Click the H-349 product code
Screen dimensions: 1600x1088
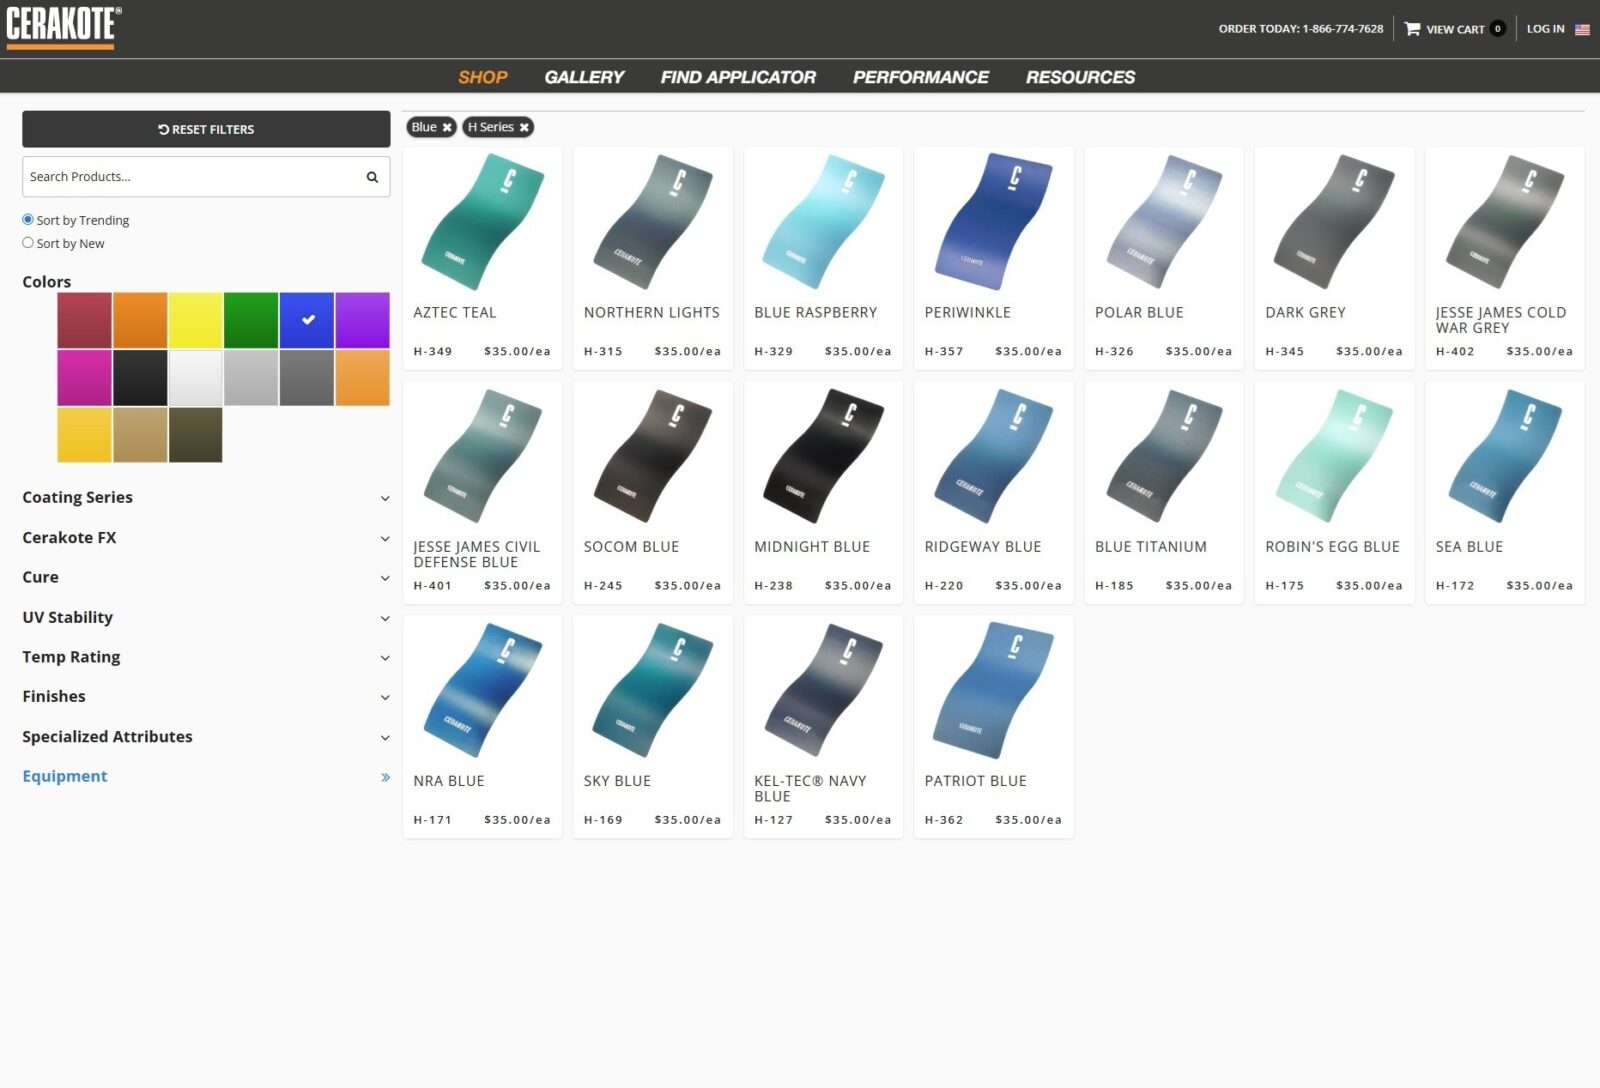pyautogui.click(x=432, y=352)
